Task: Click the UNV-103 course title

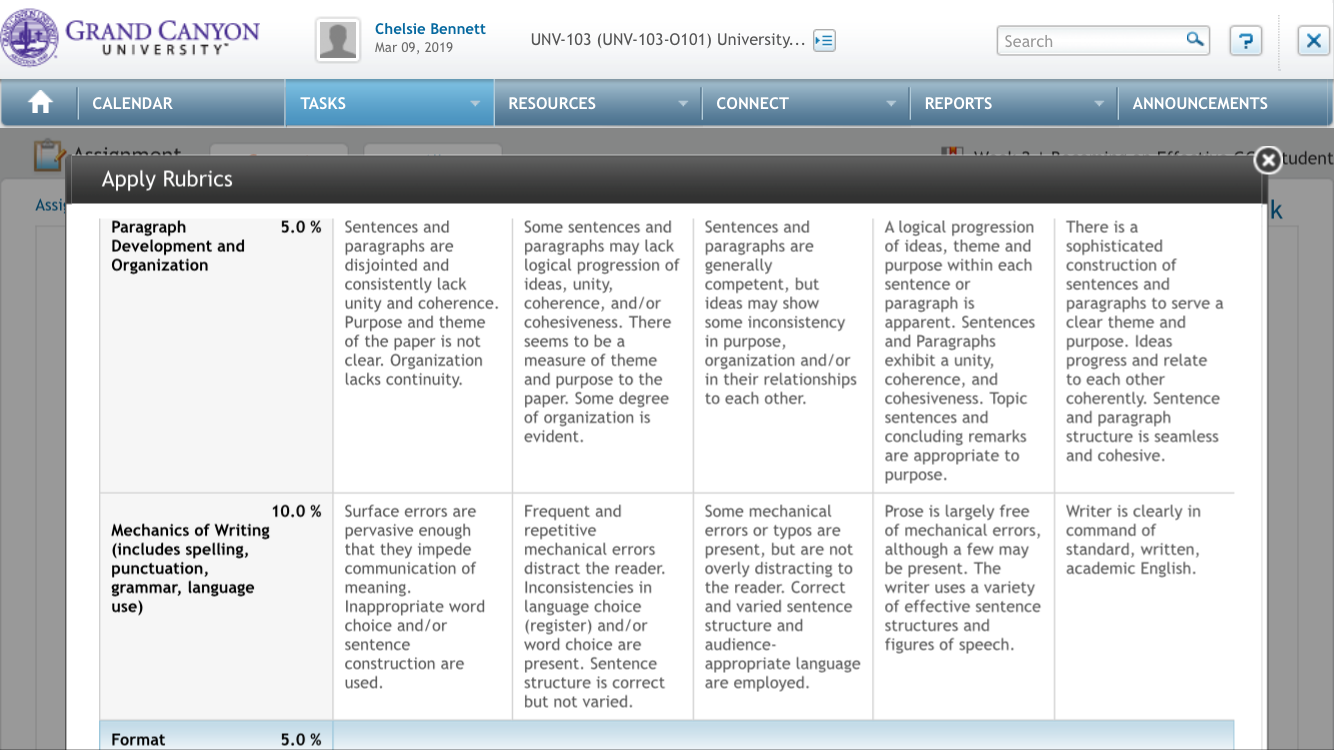Action: tap(667, 40)
